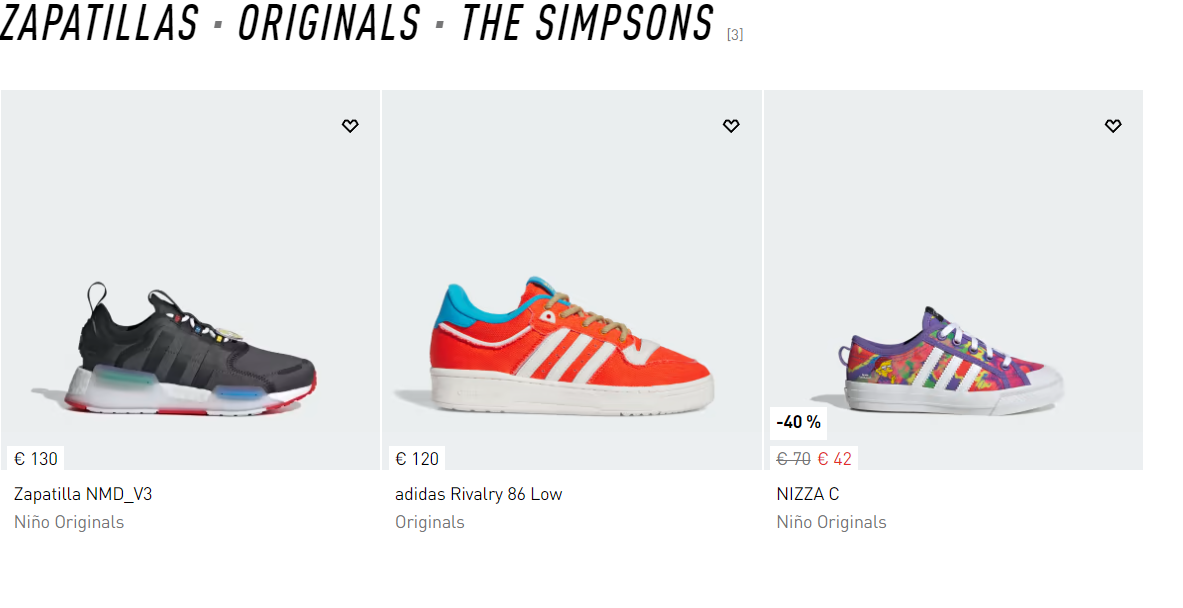Open orange Rivalry 86 Low sneaker image
Viewport: 1183px width, 608px height.
pos(572,345)
